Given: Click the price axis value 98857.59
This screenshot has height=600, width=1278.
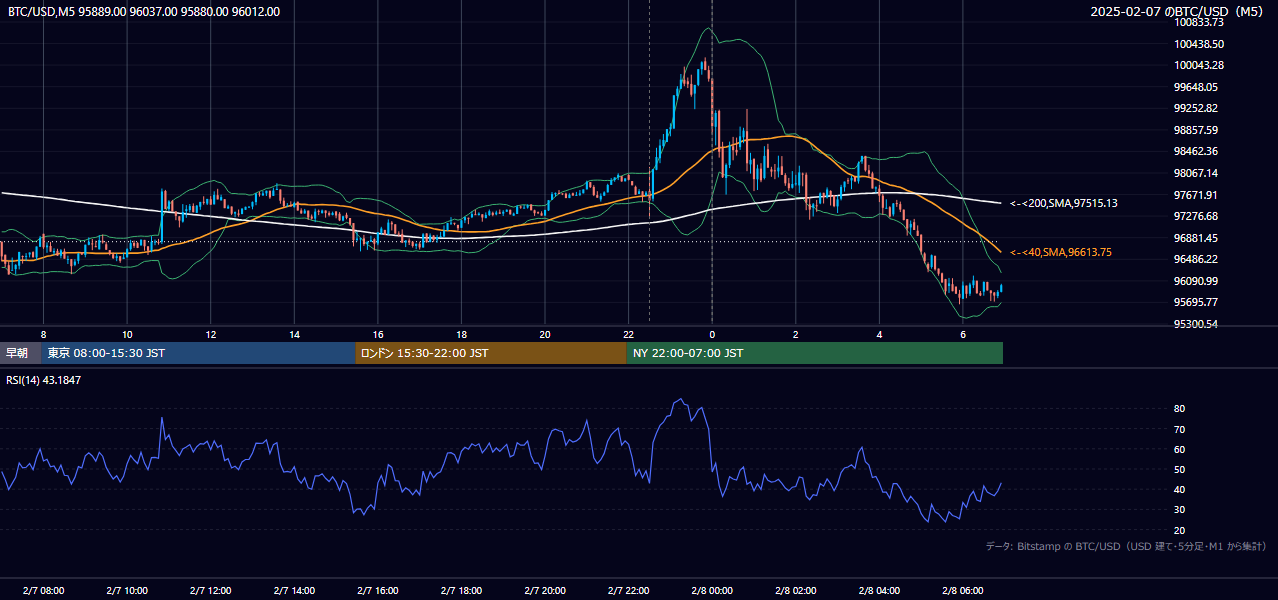Looking at the screenshot, I should [x=1197, y=130].
